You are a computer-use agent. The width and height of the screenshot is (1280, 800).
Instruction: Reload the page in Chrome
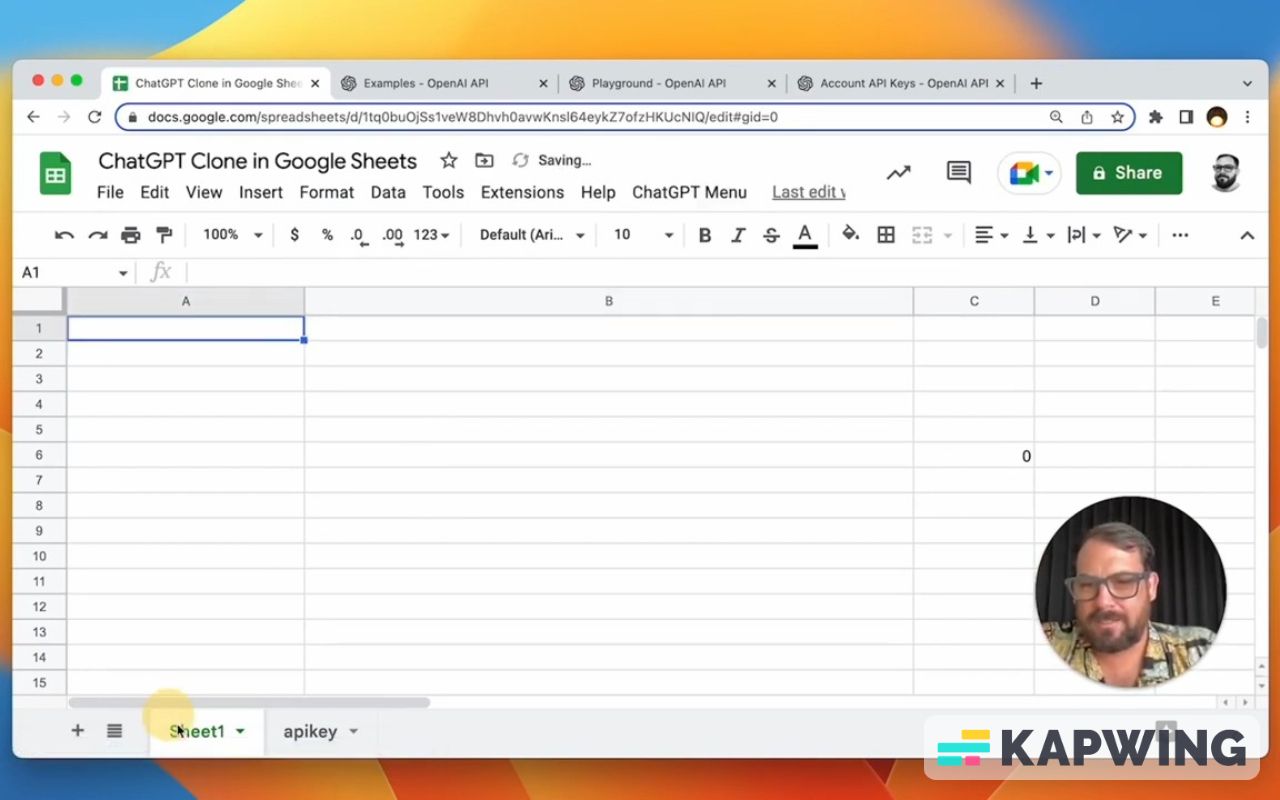coord(95,117)
